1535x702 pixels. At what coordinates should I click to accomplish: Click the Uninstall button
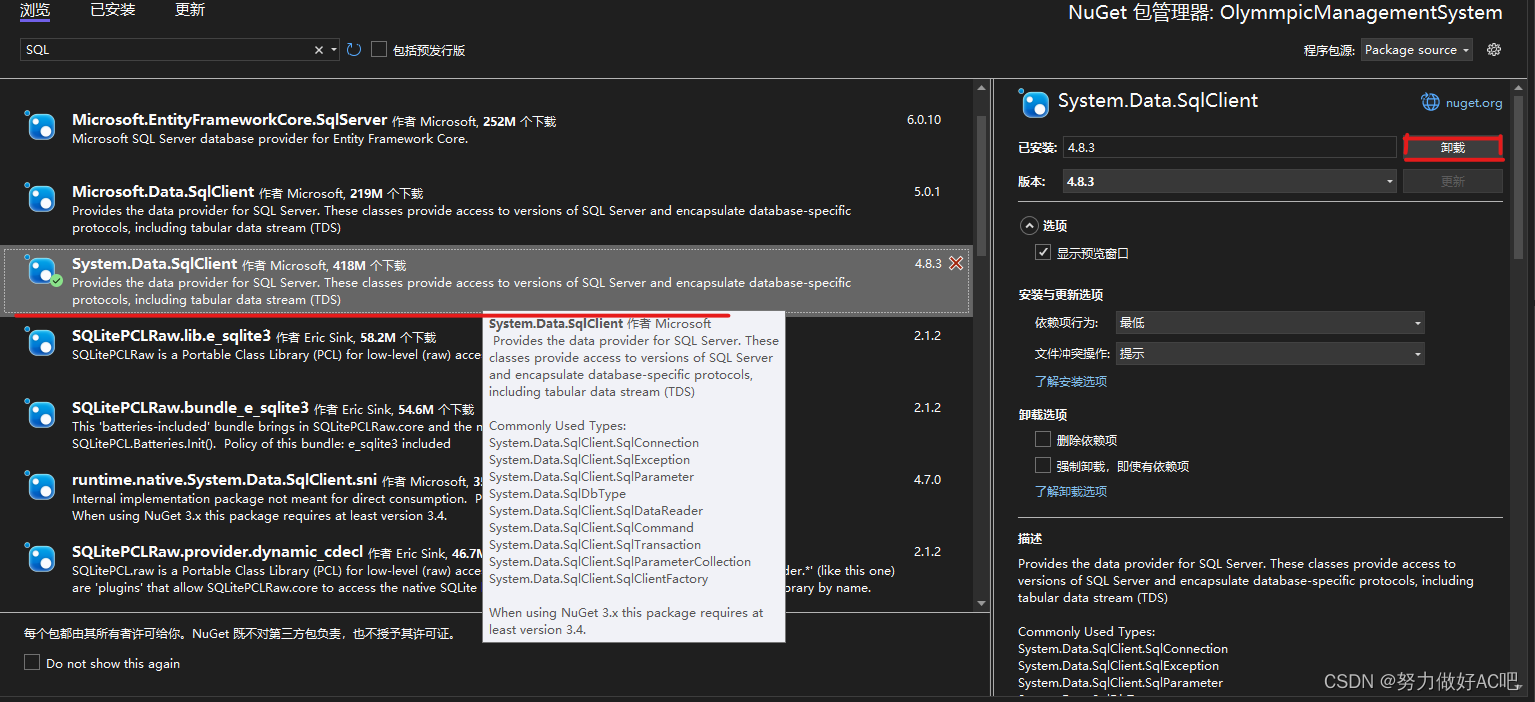coord(1453,147)
